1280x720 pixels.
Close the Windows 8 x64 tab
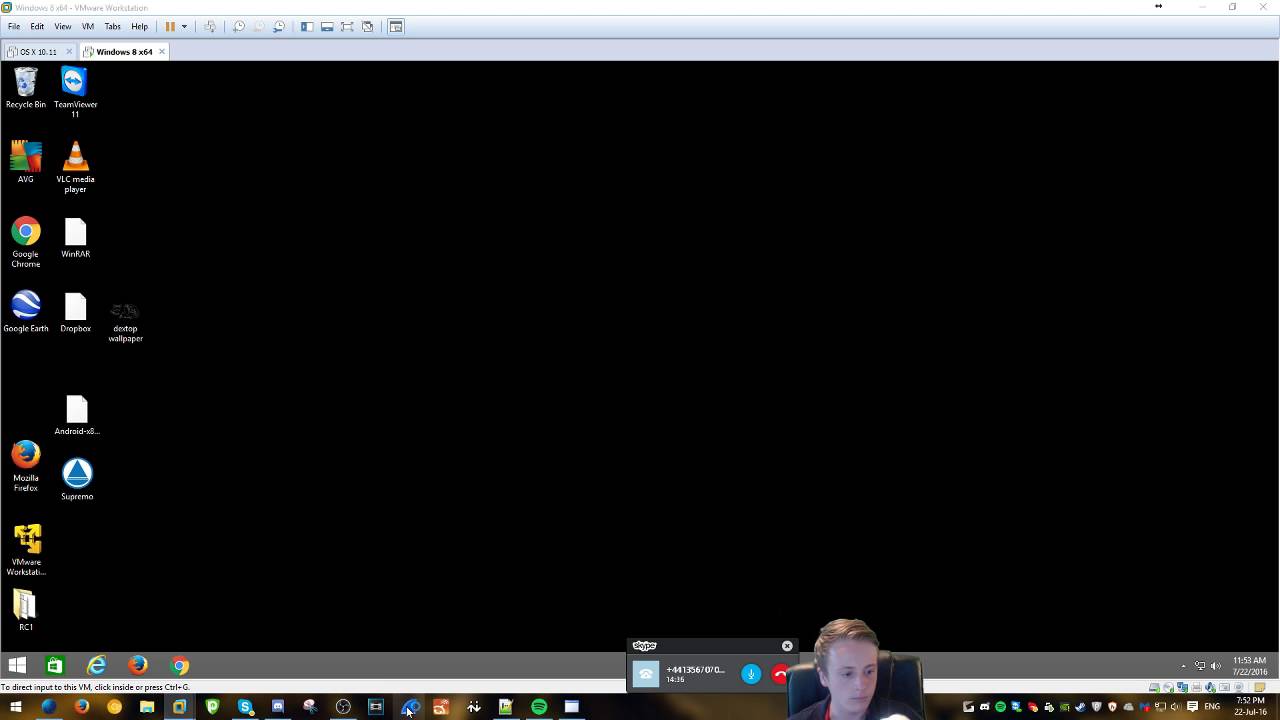pos(162,52)
